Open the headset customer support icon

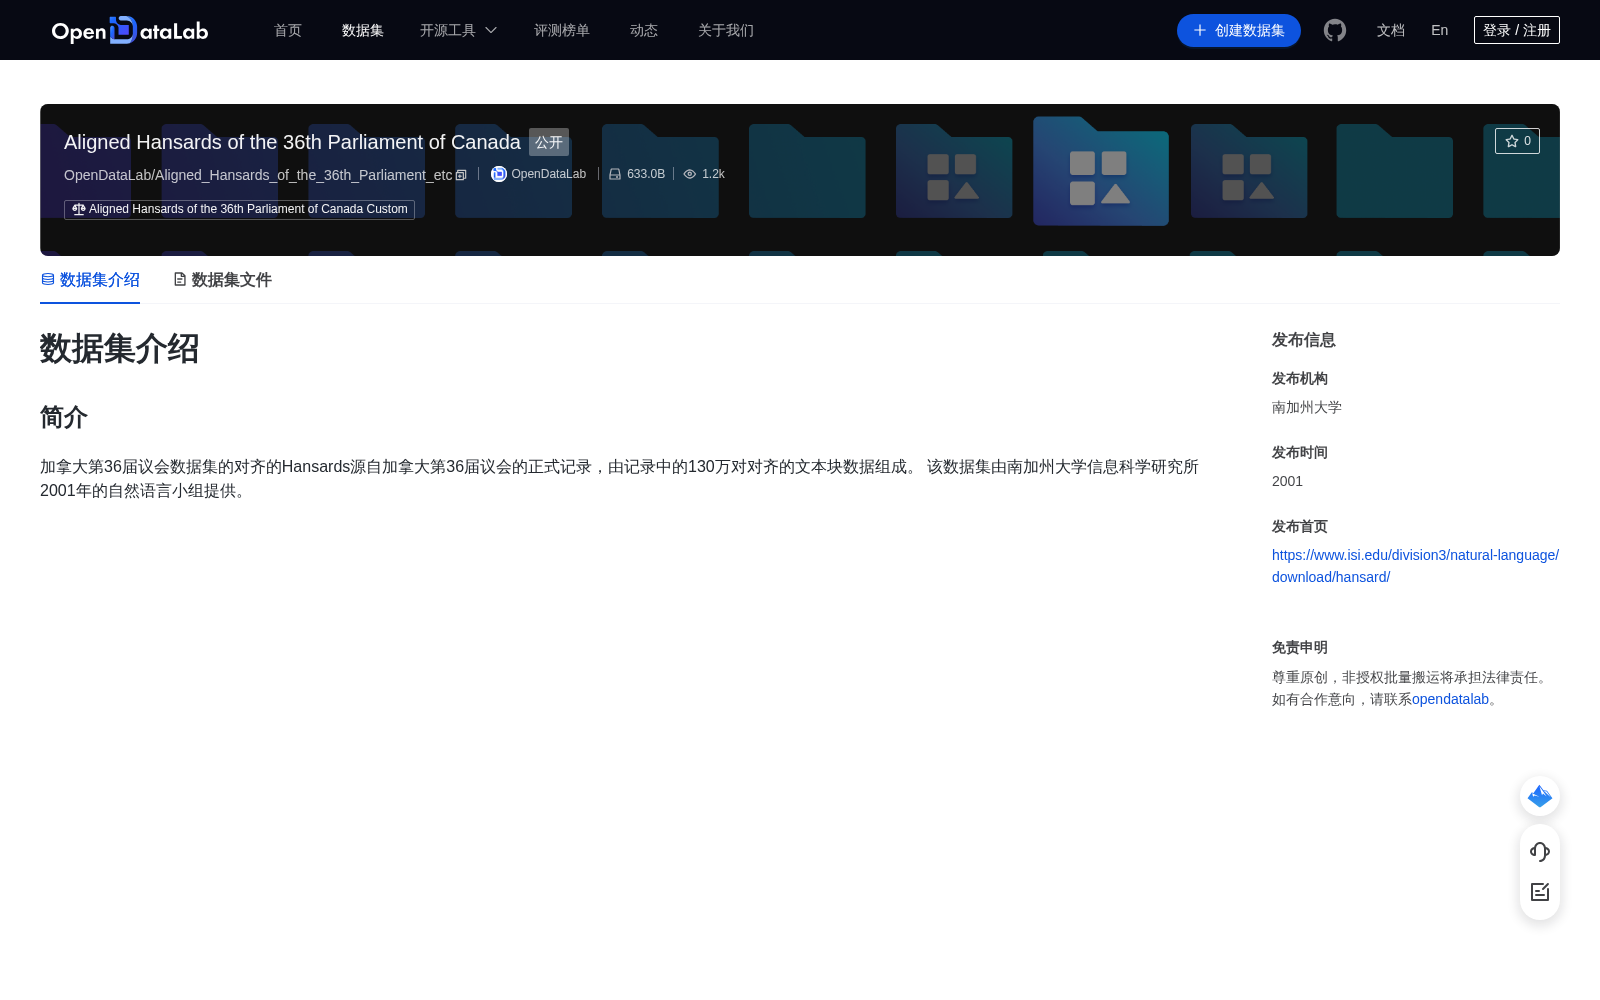coord(1540,852)
